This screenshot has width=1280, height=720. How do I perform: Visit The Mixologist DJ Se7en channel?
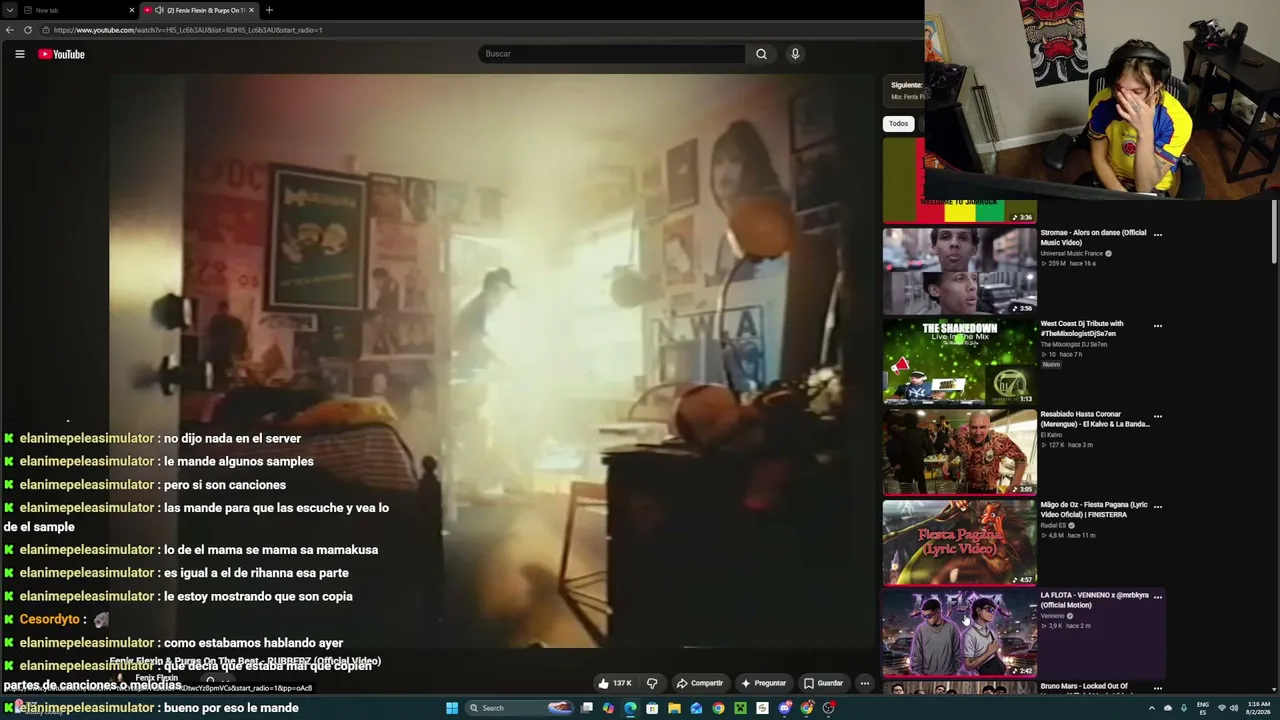click(x=1074, y=345)
